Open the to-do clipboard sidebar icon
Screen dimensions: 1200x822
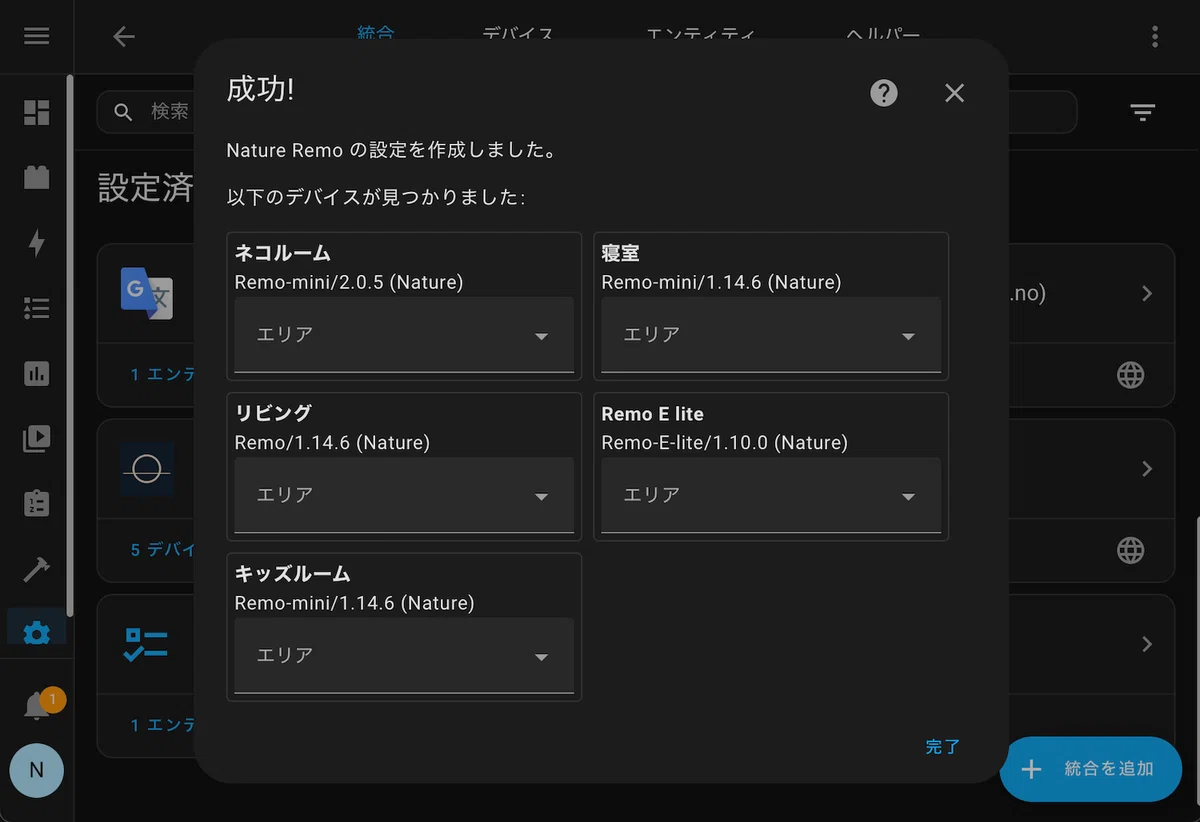[37, 503]
